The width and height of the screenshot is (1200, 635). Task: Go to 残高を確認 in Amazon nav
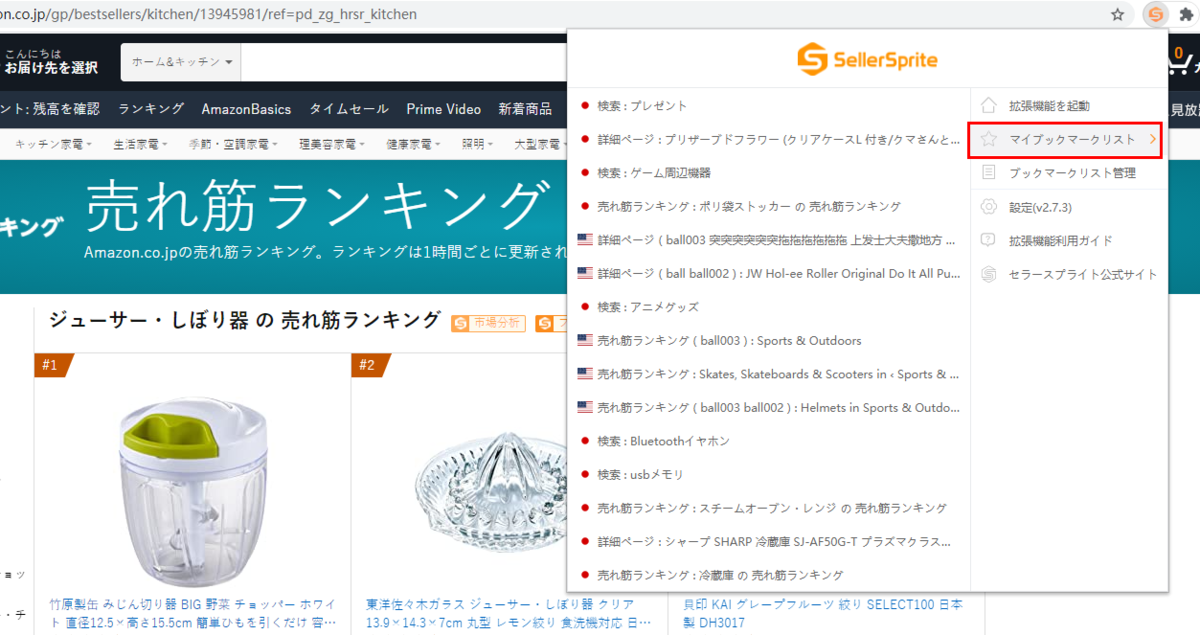[x=66, y=109]
